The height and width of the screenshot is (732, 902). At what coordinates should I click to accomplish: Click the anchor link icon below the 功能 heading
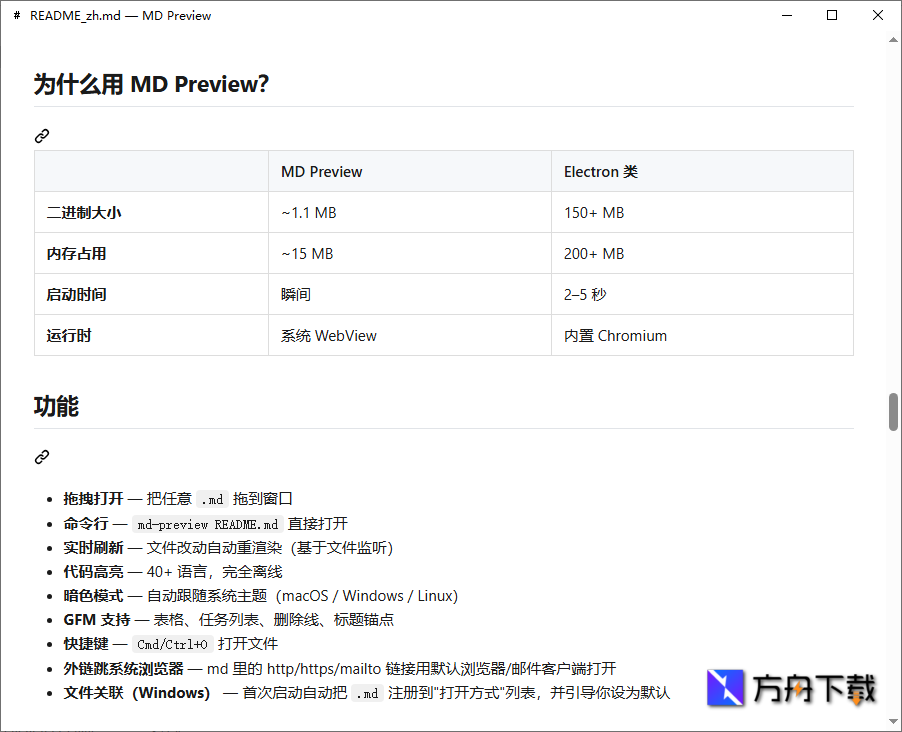(x=41, y=457)
